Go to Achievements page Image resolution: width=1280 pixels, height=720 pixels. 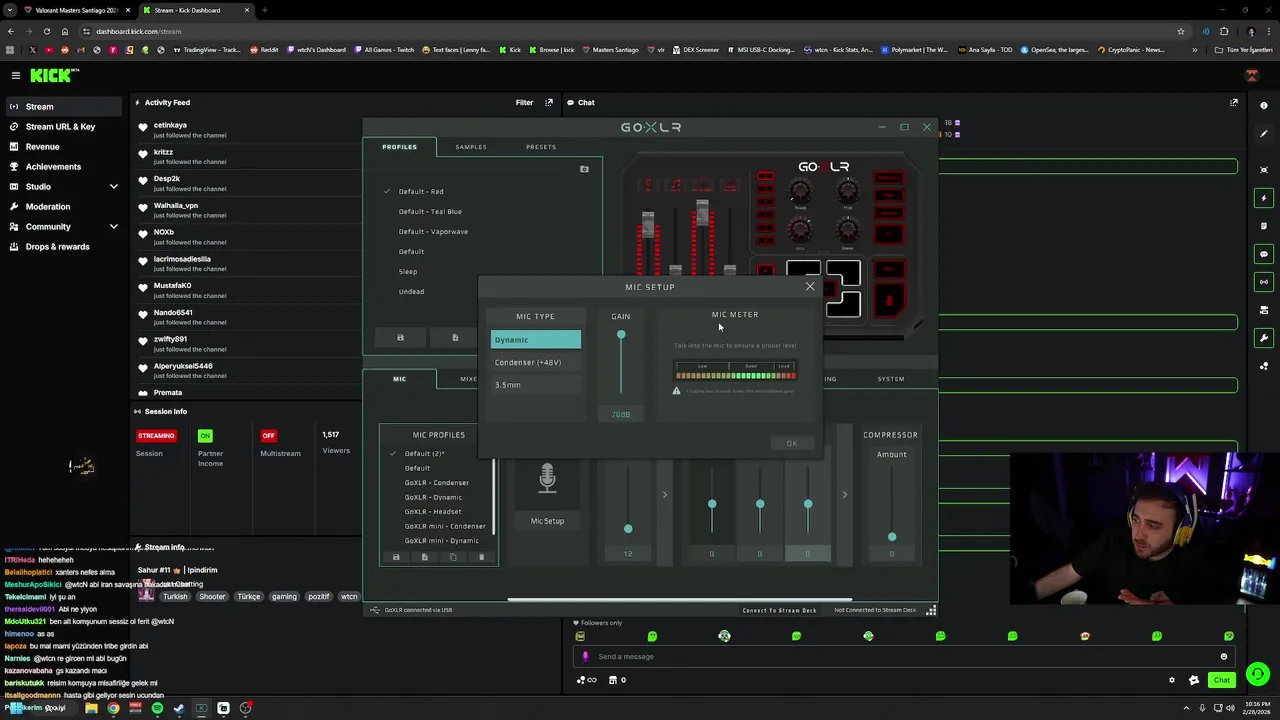(x=53, y=166)
